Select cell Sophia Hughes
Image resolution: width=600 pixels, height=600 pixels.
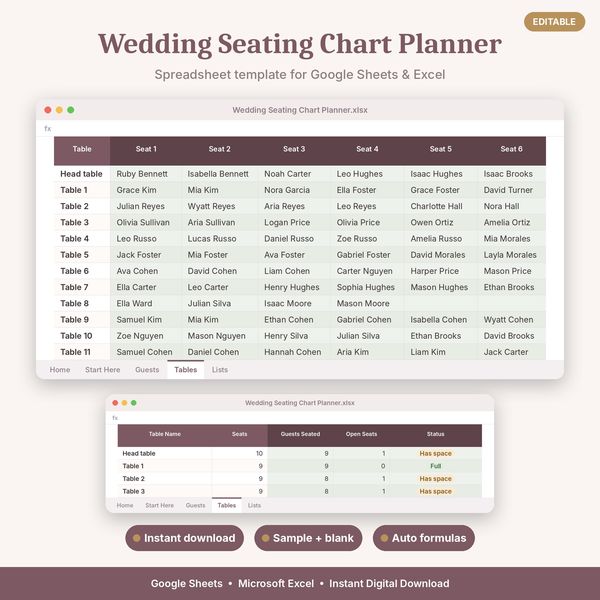pyautogui.click(x=367, y=287)
